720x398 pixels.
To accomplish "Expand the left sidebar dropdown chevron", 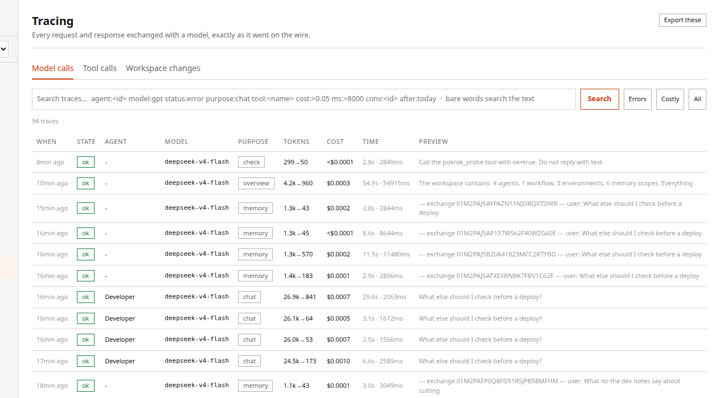I will pyautogui.click(x=4, y=49).
